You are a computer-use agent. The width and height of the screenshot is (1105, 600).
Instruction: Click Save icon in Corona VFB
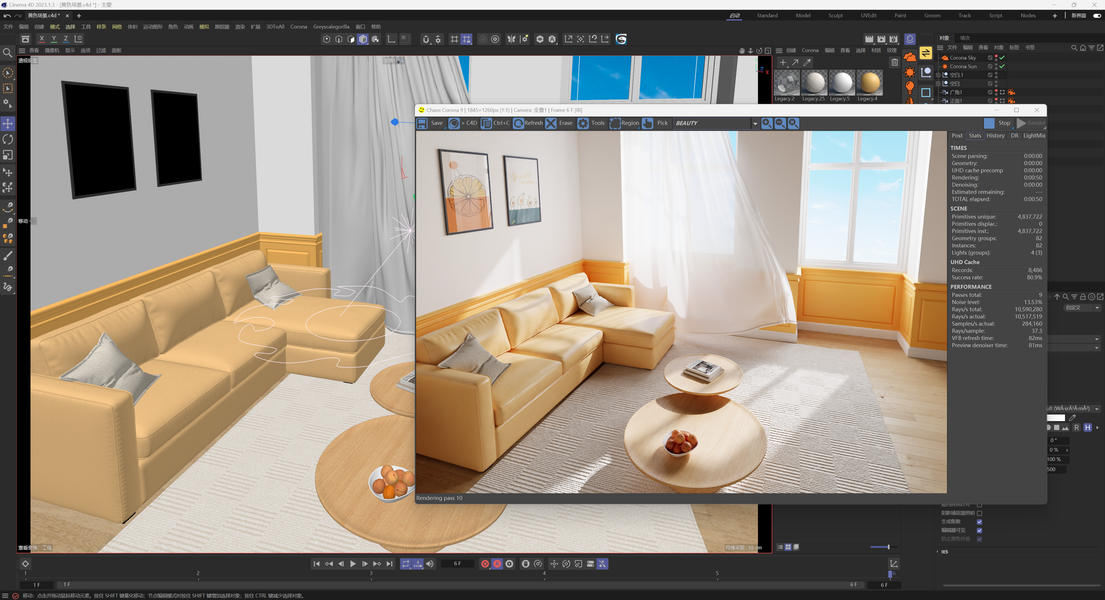[x=421, y=123]
